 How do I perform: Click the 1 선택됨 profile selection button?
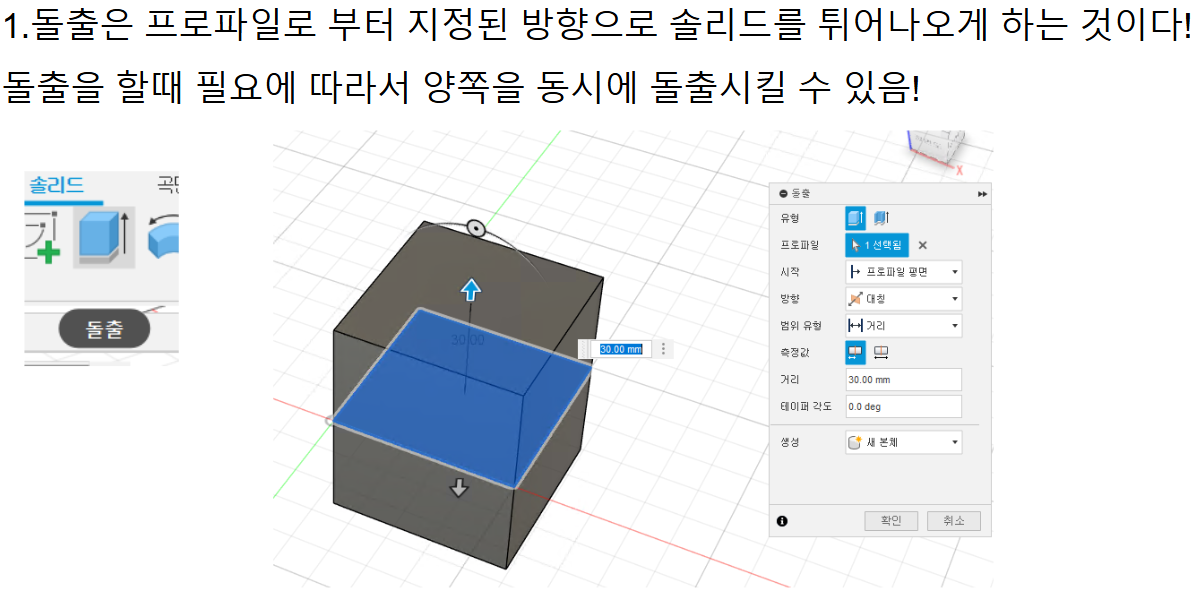877,245
